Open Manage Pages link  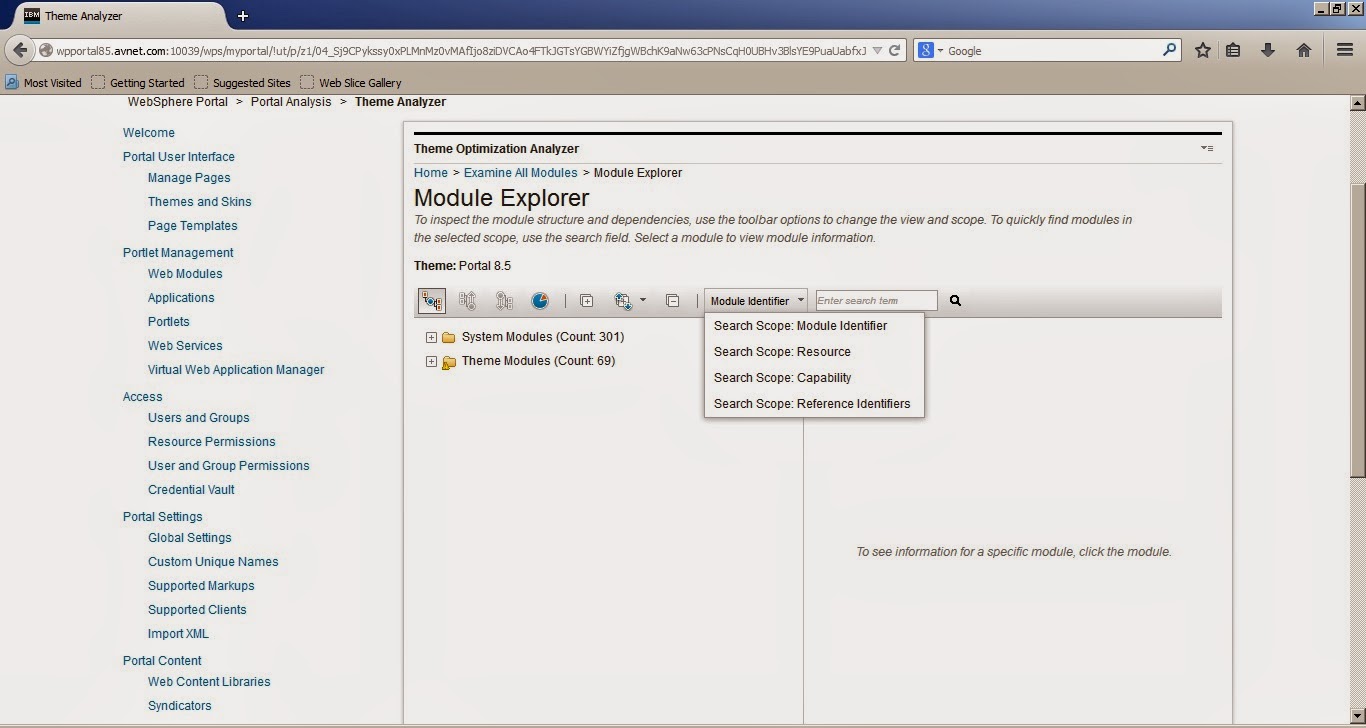[x=189, y=178]
